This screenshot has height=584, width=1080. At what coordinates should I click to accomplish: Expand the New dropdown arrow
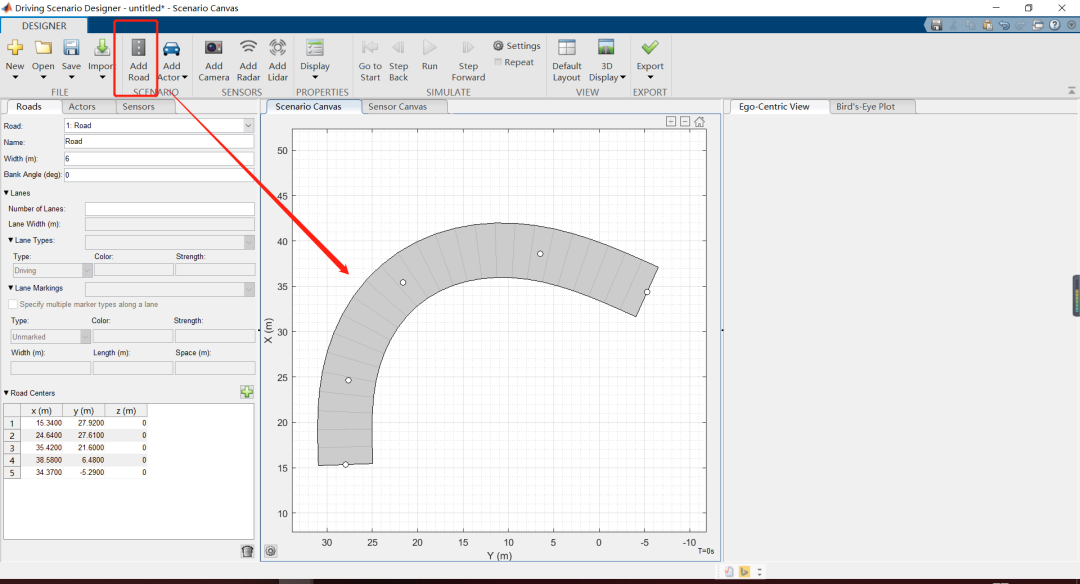click(15, 77)
